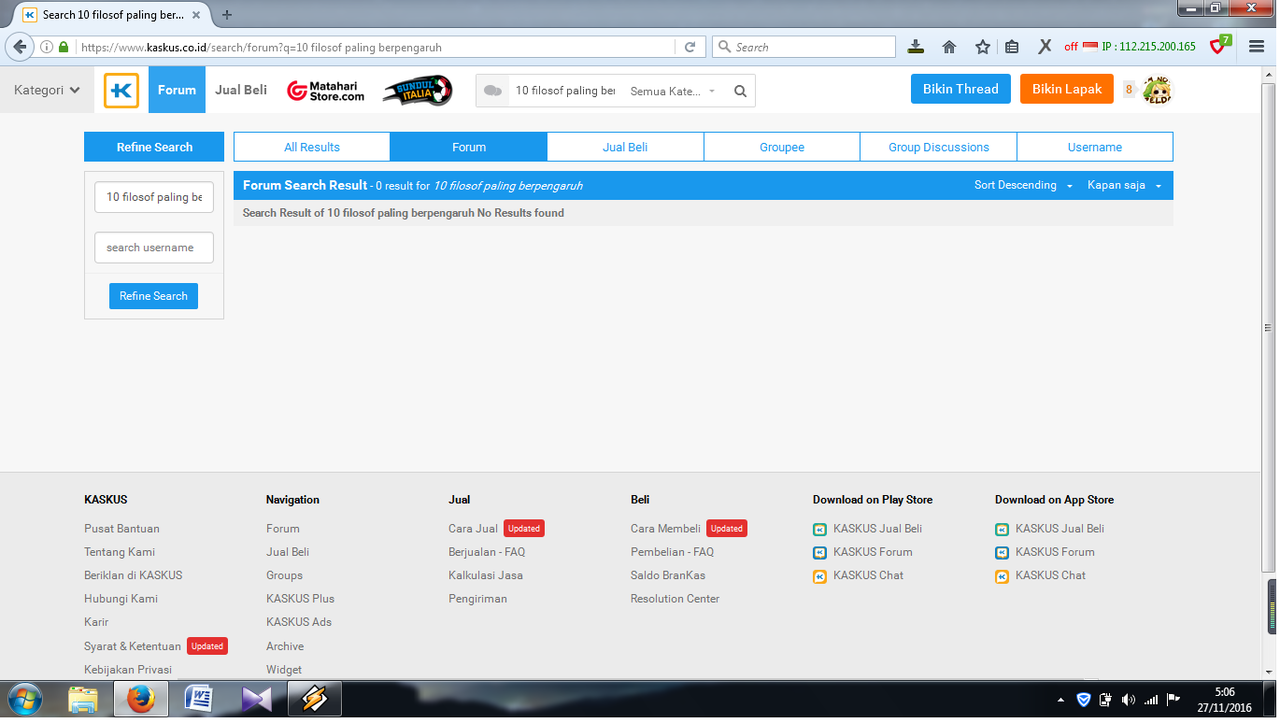Click the Forum header navigation item

pyautogui.click(x=177, y=90)
